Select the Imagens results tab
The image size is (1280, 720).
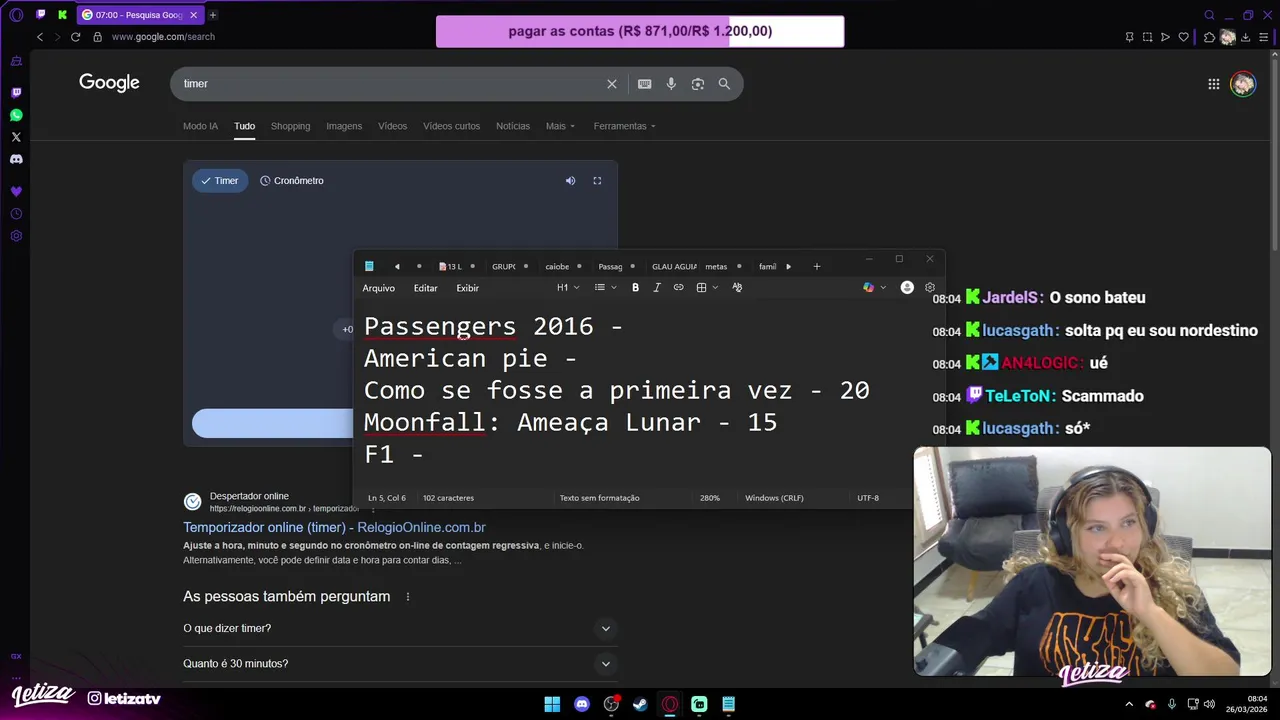pyautogui.click(x=344, y=126)
